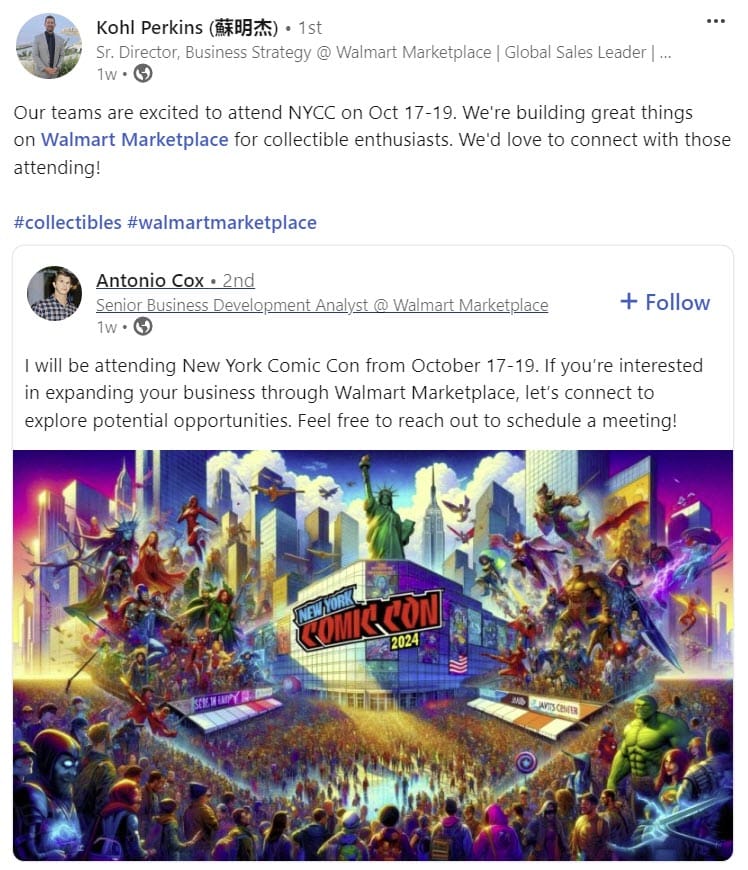This screenshot has width=748, height=870.
Task: Click the Comic Con 2024 logo in image
Action: (368, 620)
